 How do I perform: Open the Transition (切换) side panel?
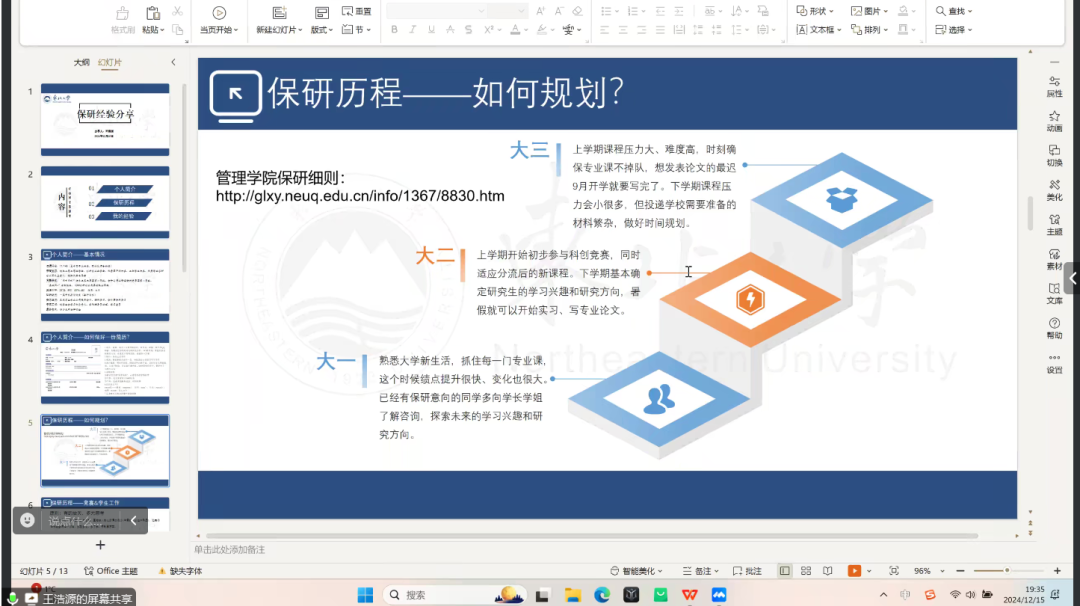(1054, 156)
